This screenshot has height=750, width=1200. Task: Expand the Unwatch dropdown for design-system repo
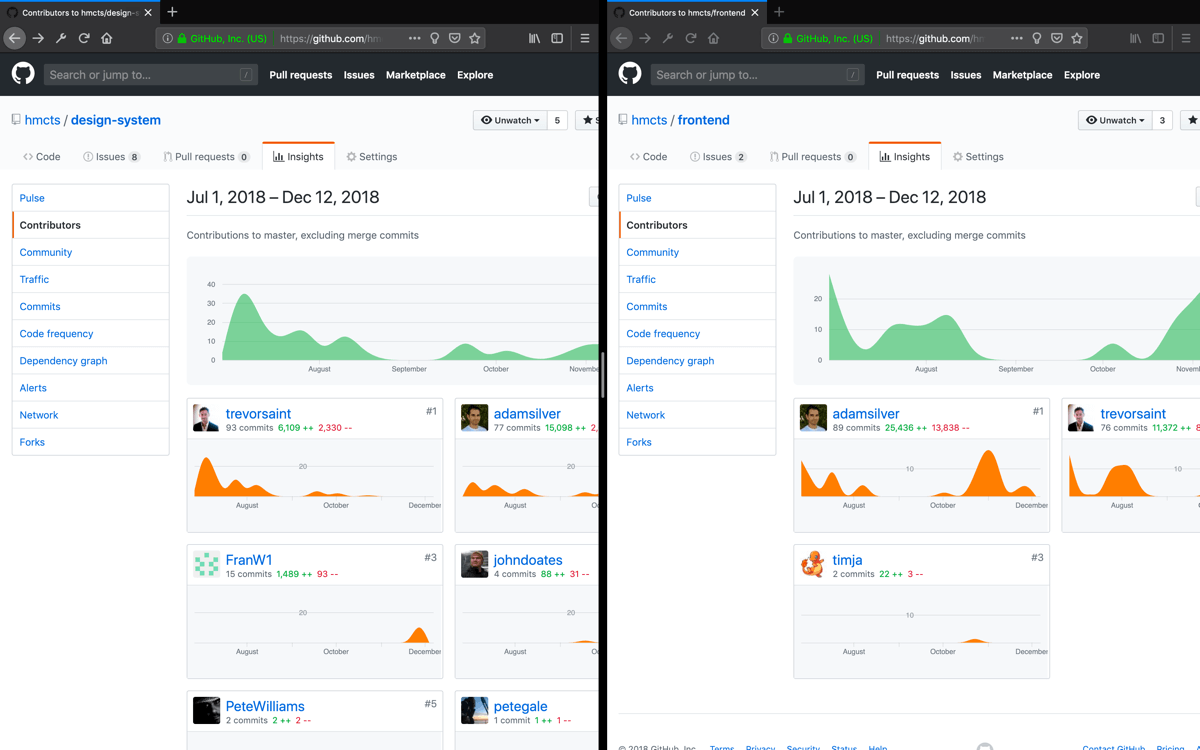coord(510,120)
